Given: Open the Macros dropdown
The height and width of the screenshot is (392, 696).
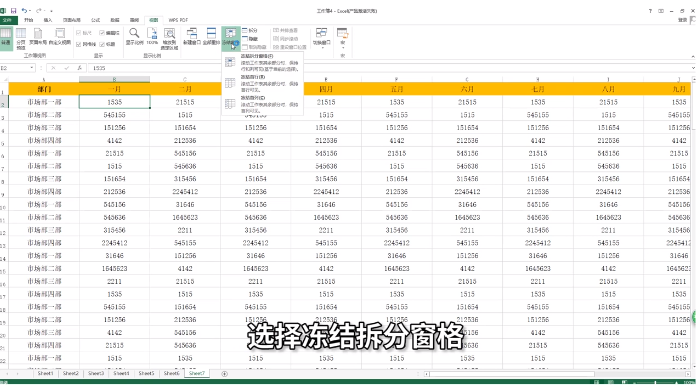Looking at the screenshot, I should [342, 37].
